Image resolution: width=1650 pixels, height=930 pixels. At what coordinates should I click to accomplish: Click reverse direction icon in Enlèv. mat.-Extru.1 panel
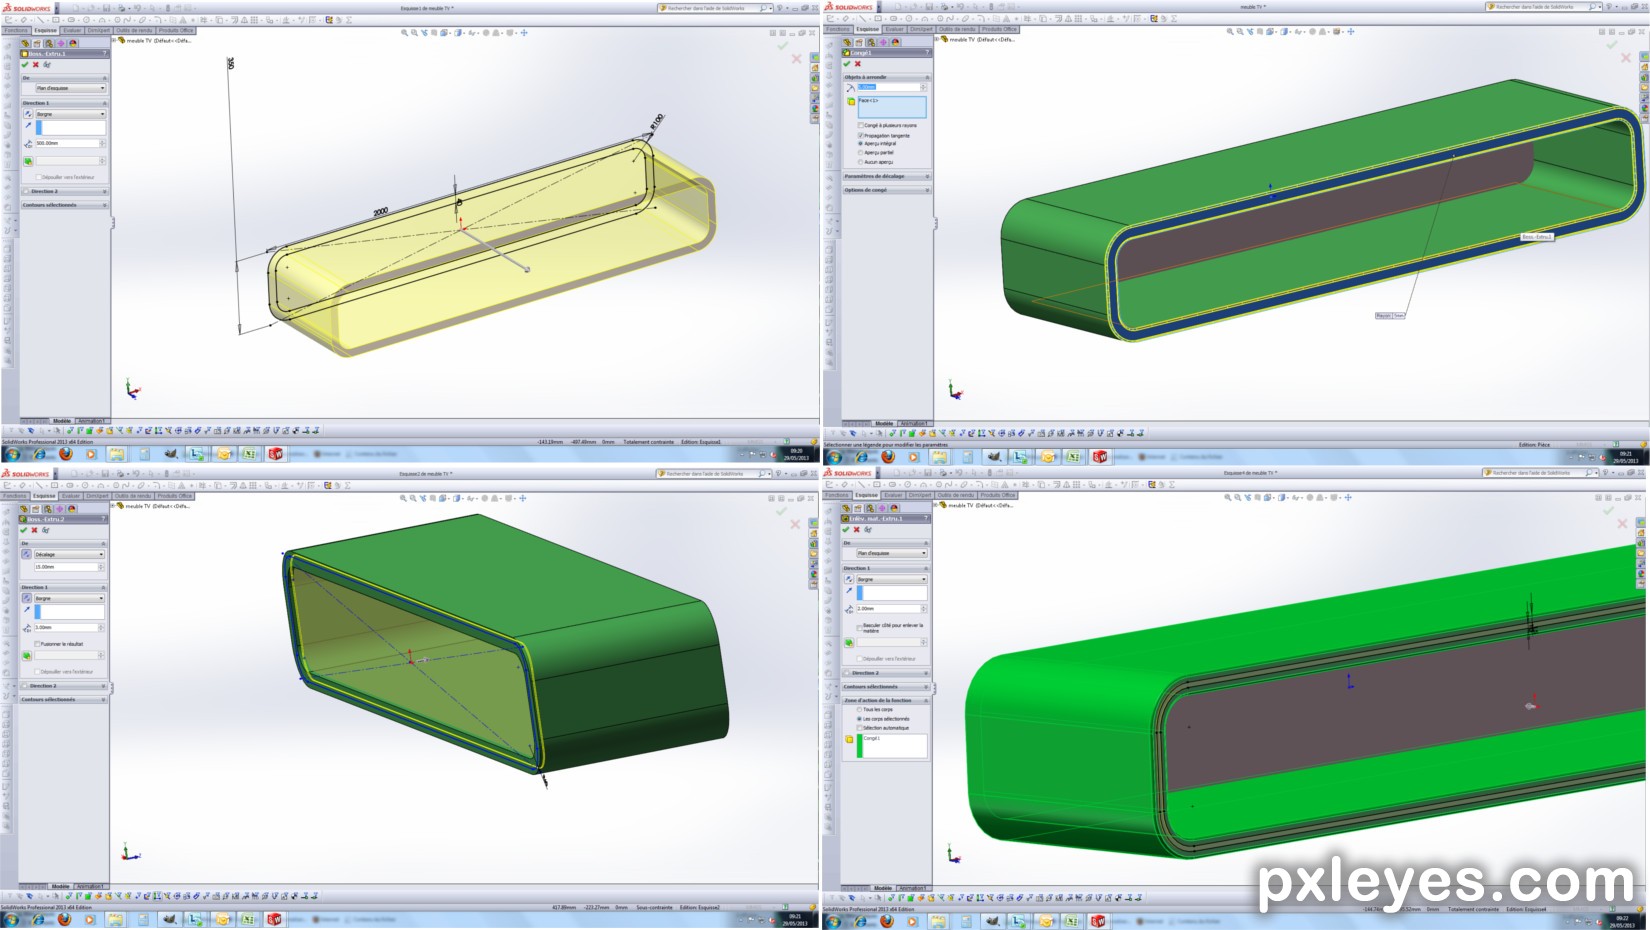pos(849,579)
